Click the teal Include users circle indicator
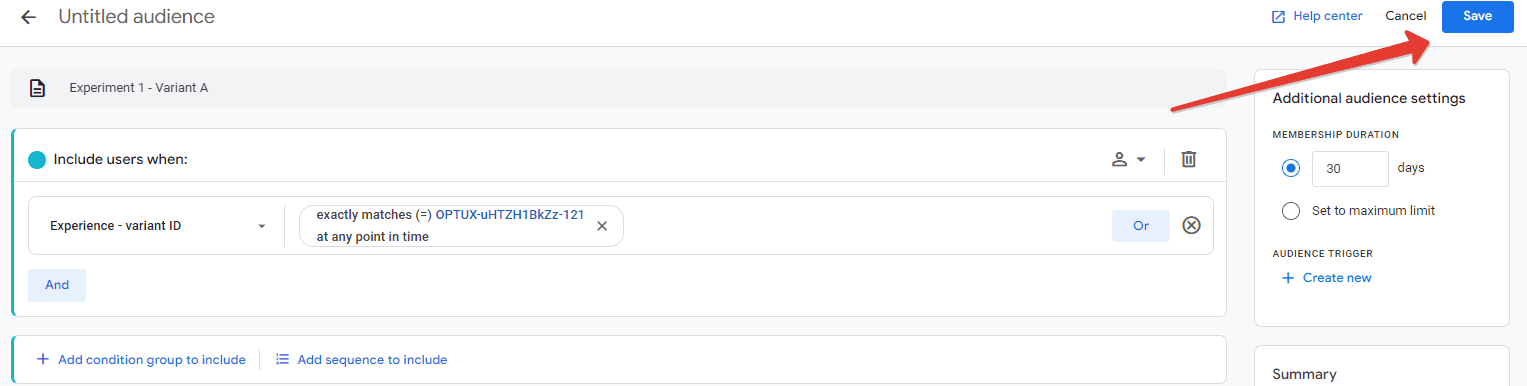The image size is (1527, 386). pos(37,159)
